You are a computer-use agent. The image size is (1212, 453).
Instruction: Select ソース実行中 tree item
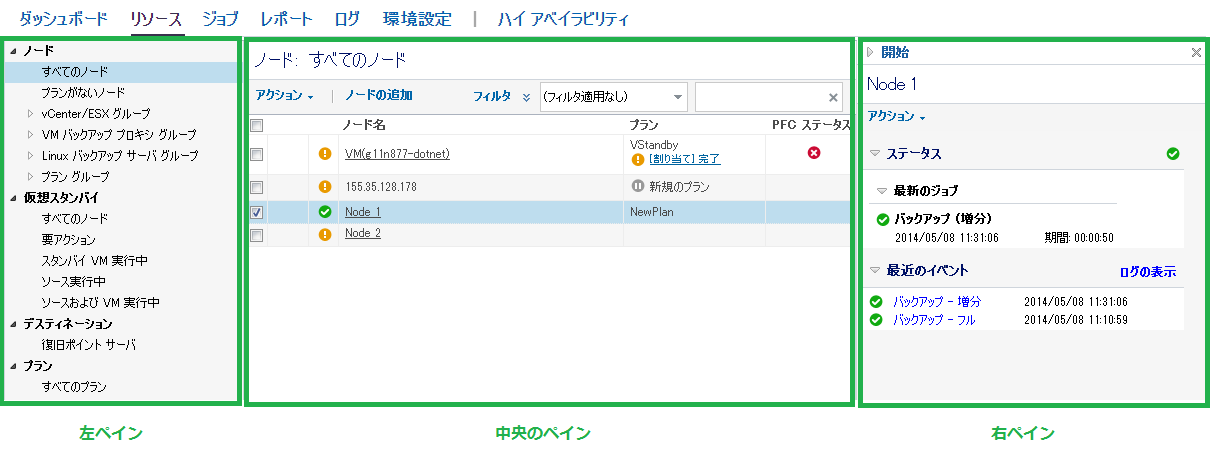tap(73, 282)
